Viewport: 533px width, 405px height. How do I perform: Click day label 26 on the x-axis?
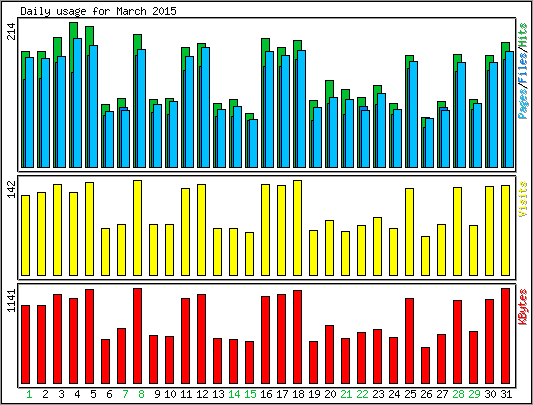click(426, 394)
